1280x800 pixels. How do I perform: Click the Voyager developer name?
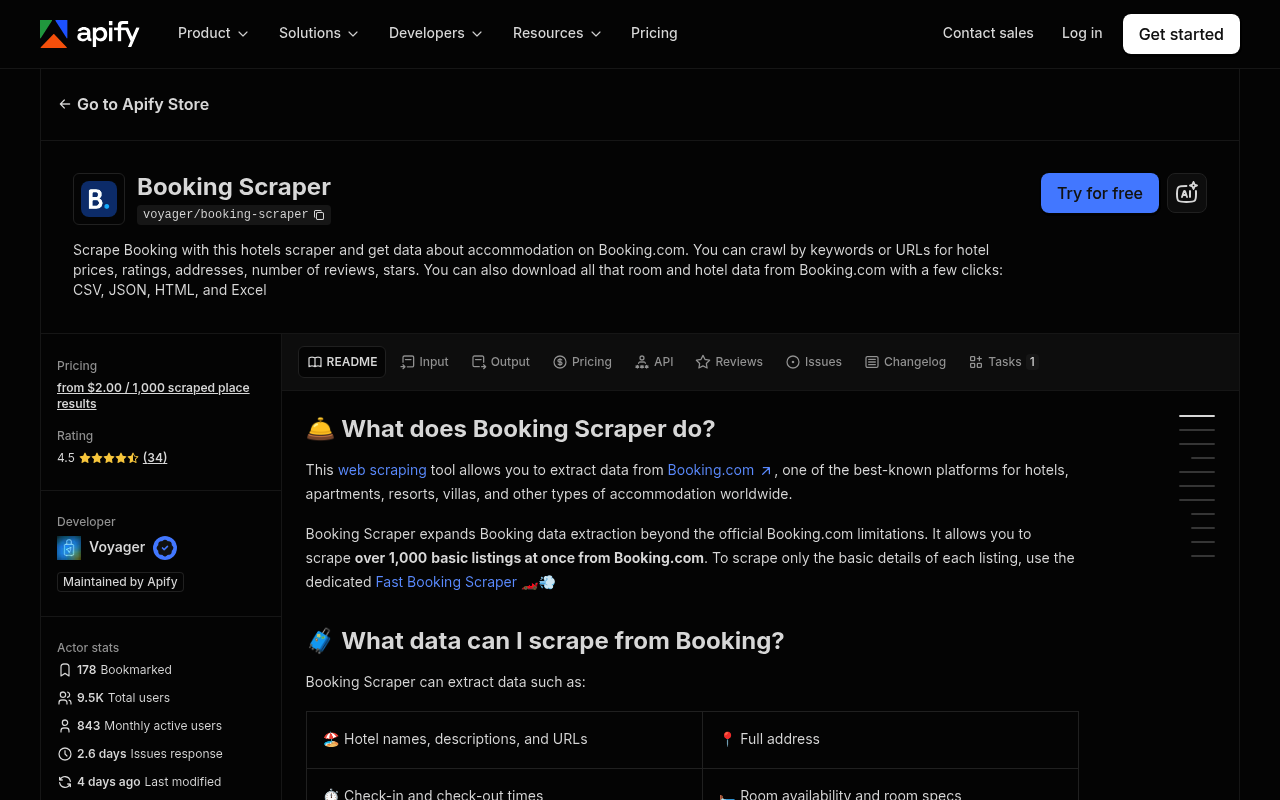(x=117, y=548)
